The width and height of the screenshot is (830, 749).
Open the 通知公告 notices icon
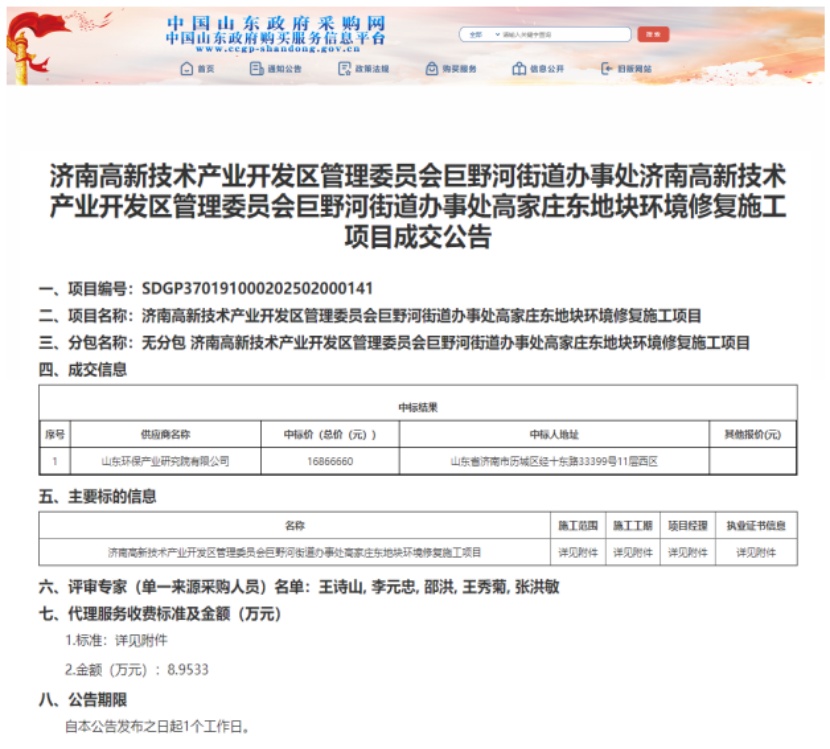click(x=256, y=68)
